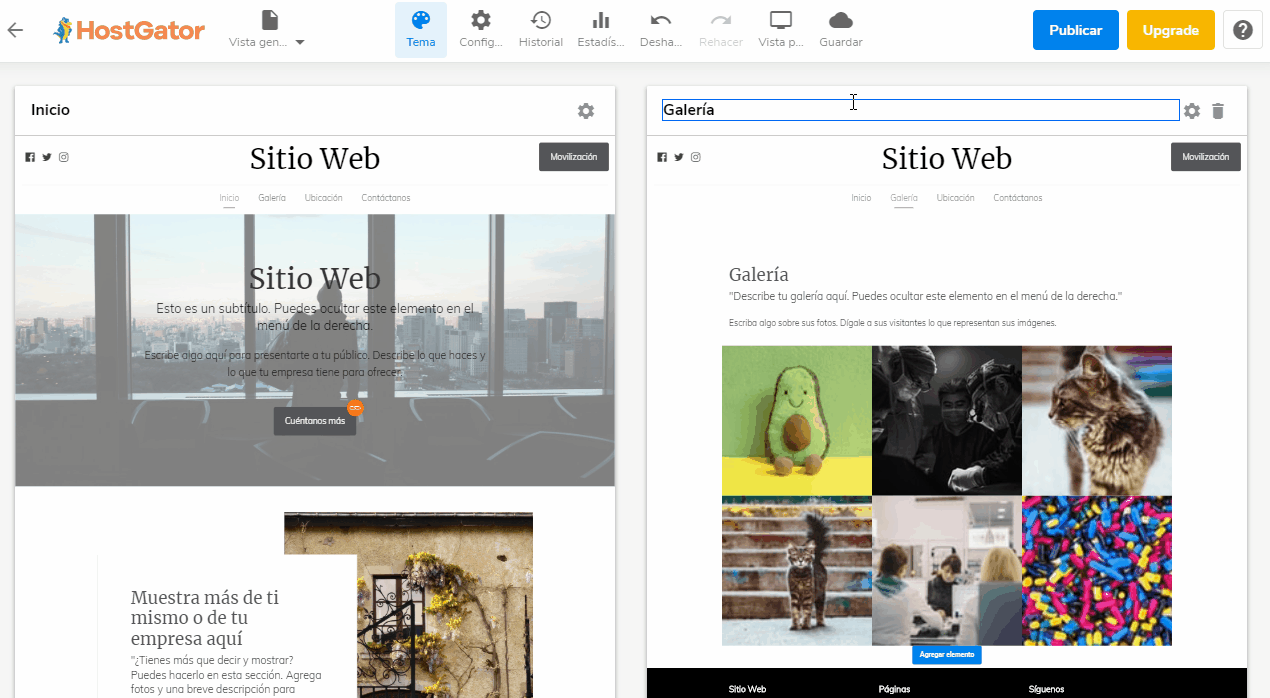Click the Publicar button
This screenshot has width=1270, height=698.
(x=1076, y=30)
